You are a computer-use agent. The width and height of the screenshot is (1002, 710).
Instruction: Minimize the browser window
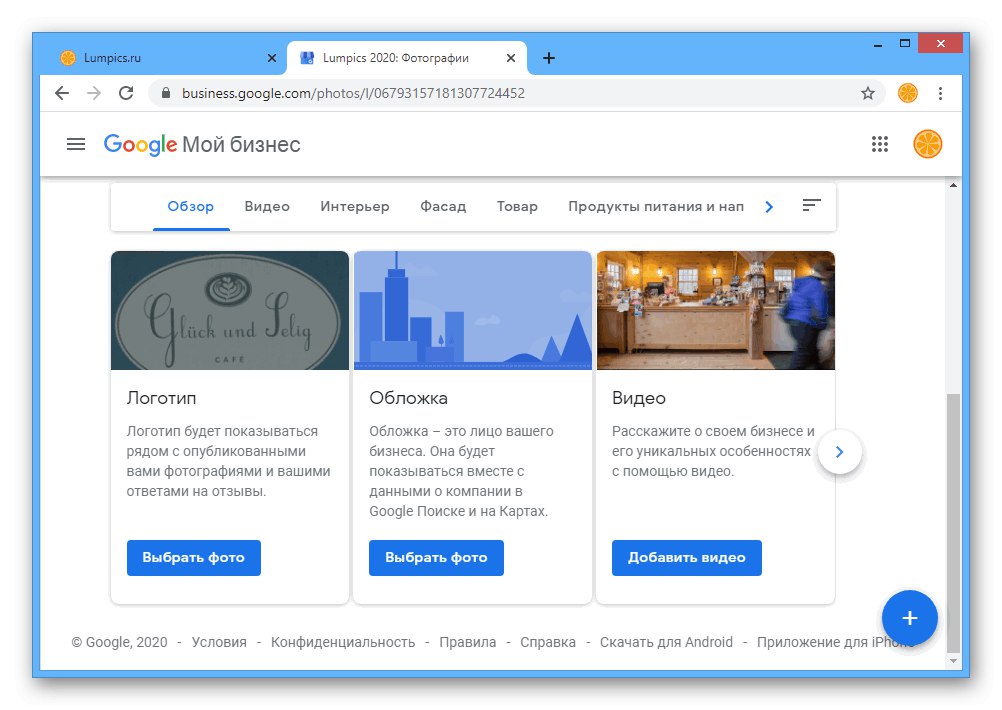coord(877,44)
